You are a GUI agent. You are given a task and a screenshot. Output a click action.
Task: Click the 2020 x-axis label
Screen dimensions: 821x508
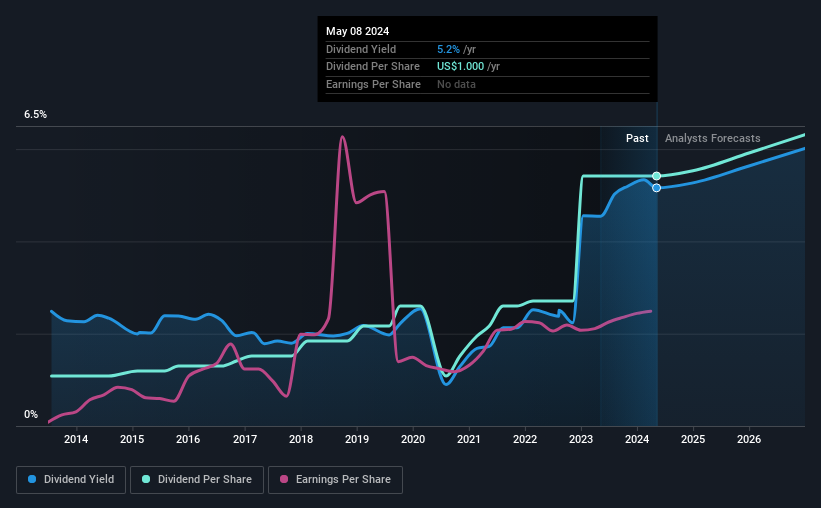[x=413, y=439]
